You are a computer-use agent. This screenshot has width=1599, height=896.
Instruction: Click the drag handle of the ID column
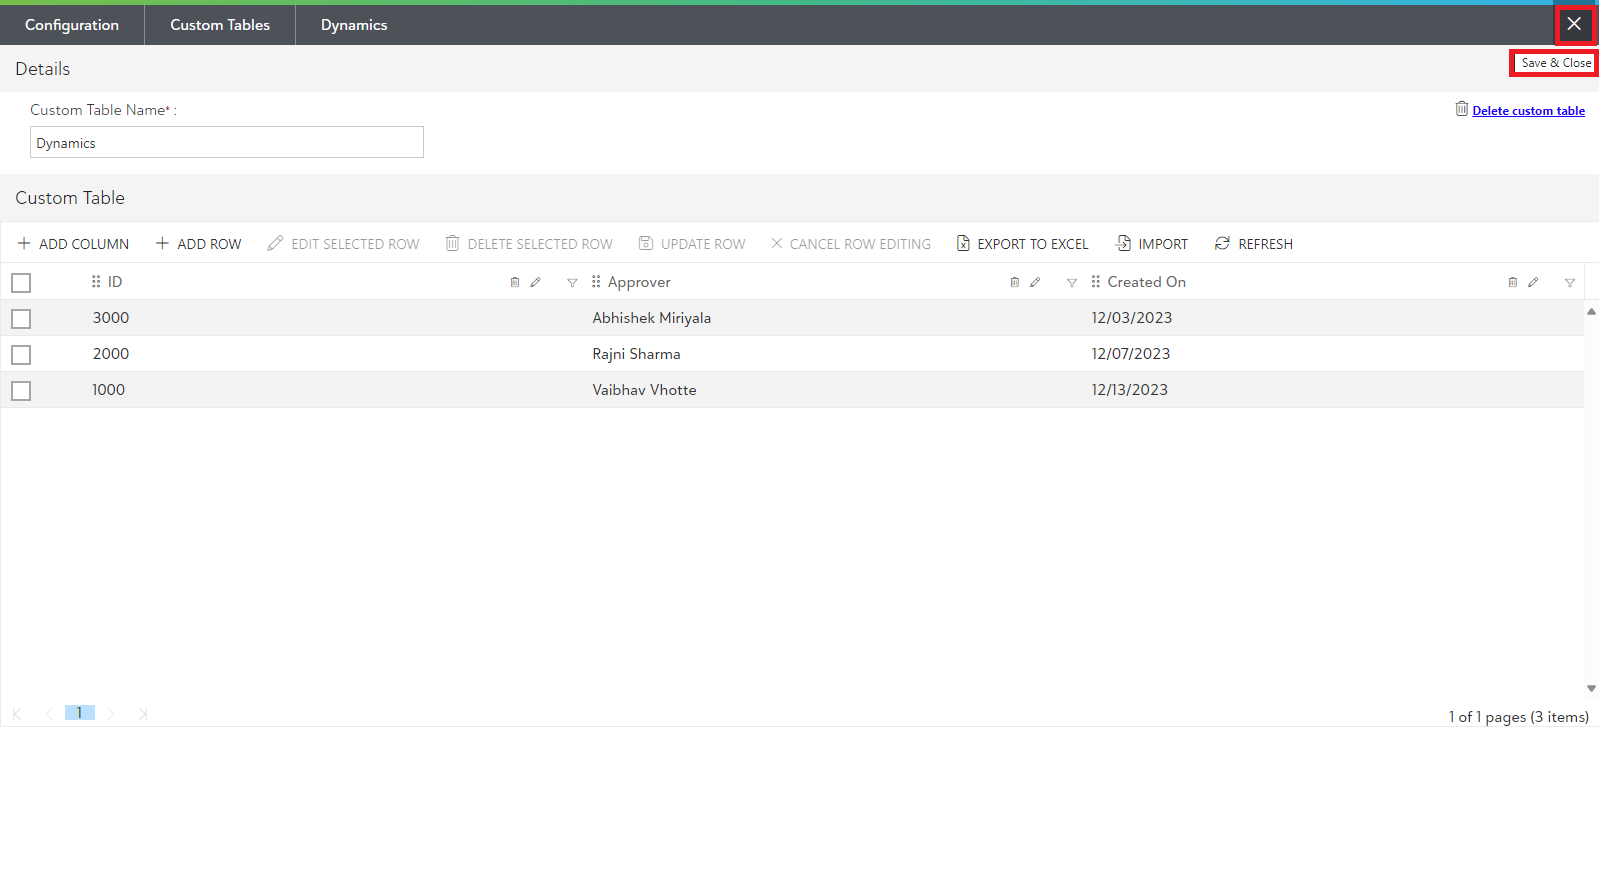pos(96,282)
